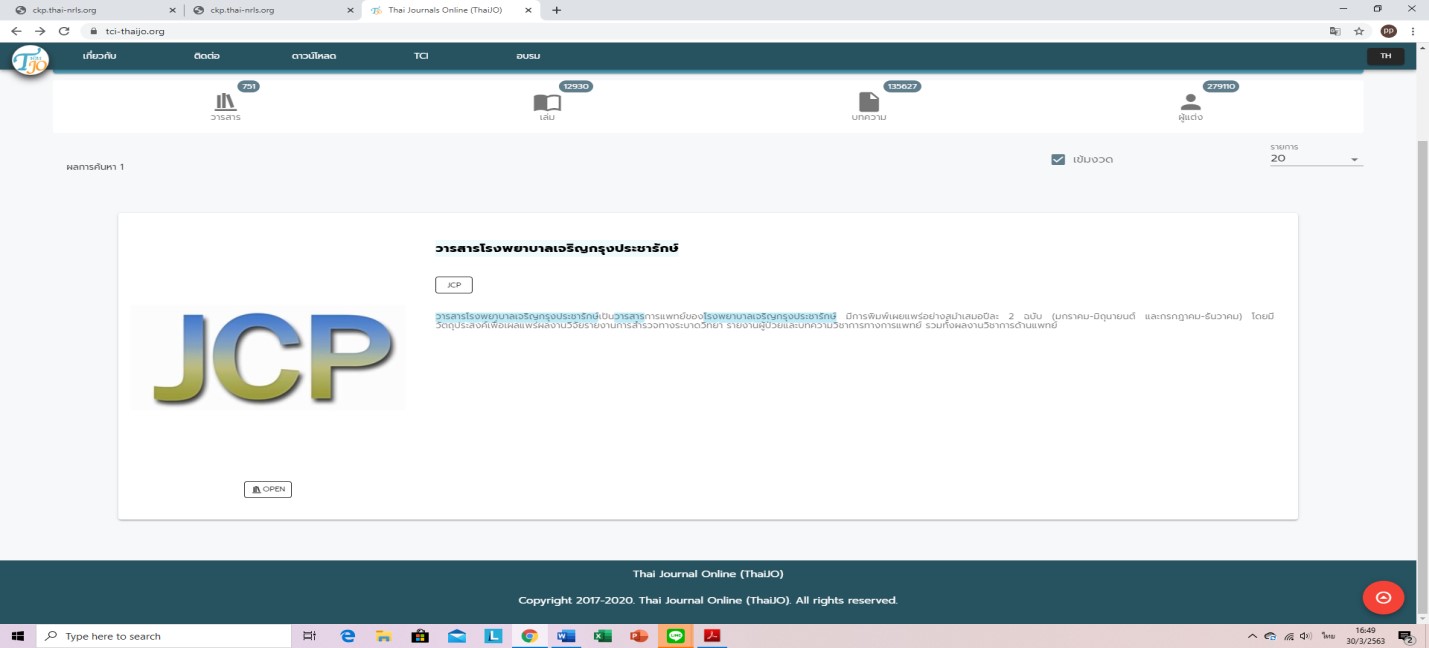
Task: Open the Mail app from the taskbar
Action: pos(457,636)
